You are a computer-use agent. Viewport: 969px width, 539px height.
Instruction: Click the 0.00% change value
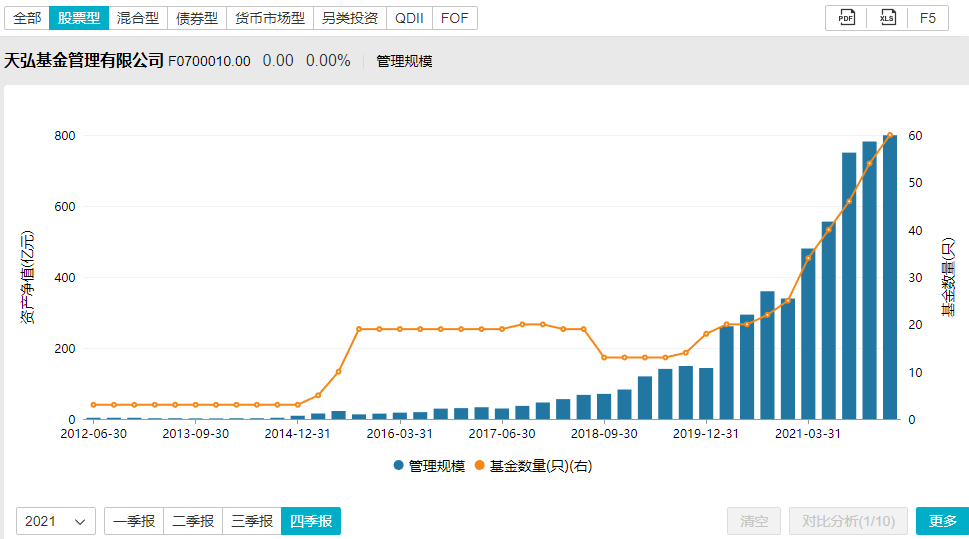point(328,61)
